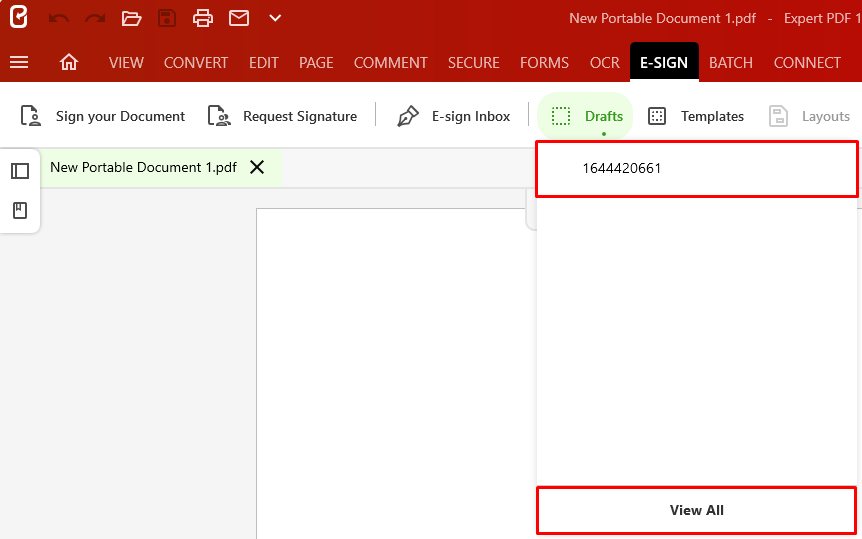Open the EDIT ribbon tab

[x=264, y=63]
